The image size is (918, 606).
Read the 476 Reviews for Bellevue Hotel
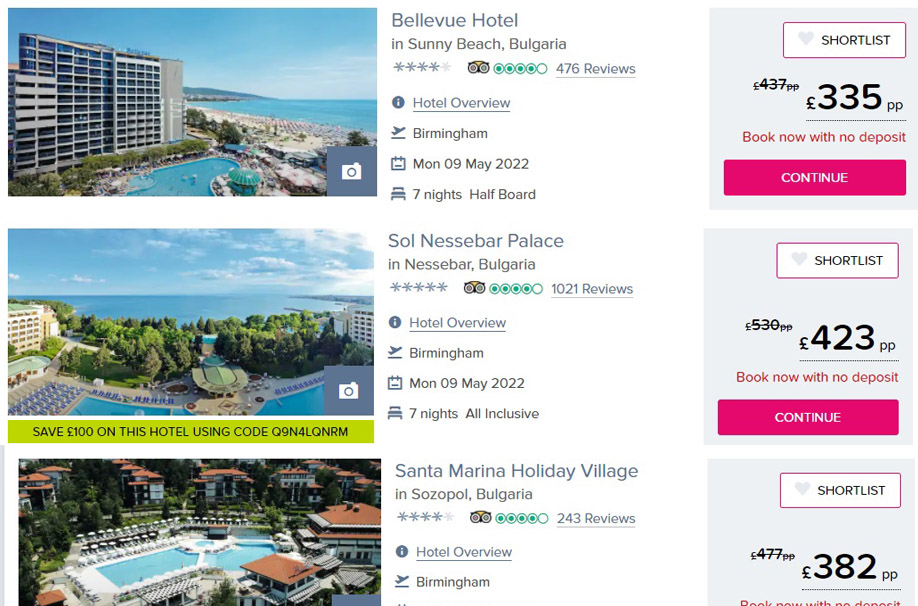595,69
